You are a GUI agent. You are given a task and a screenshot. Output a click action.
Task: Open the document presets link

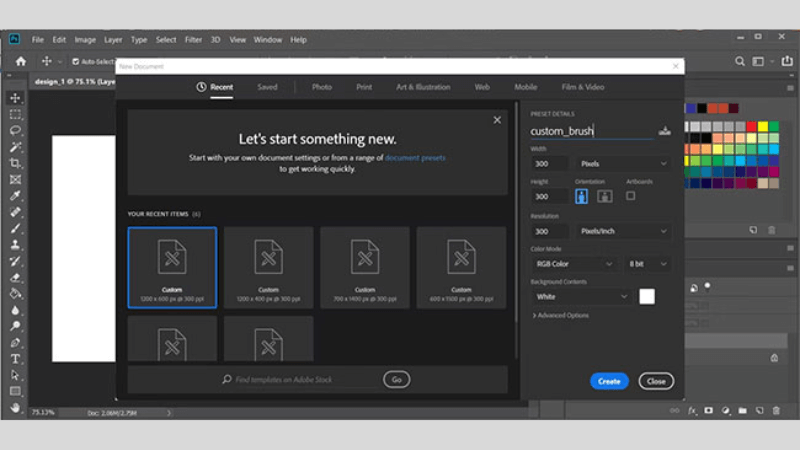415,158
